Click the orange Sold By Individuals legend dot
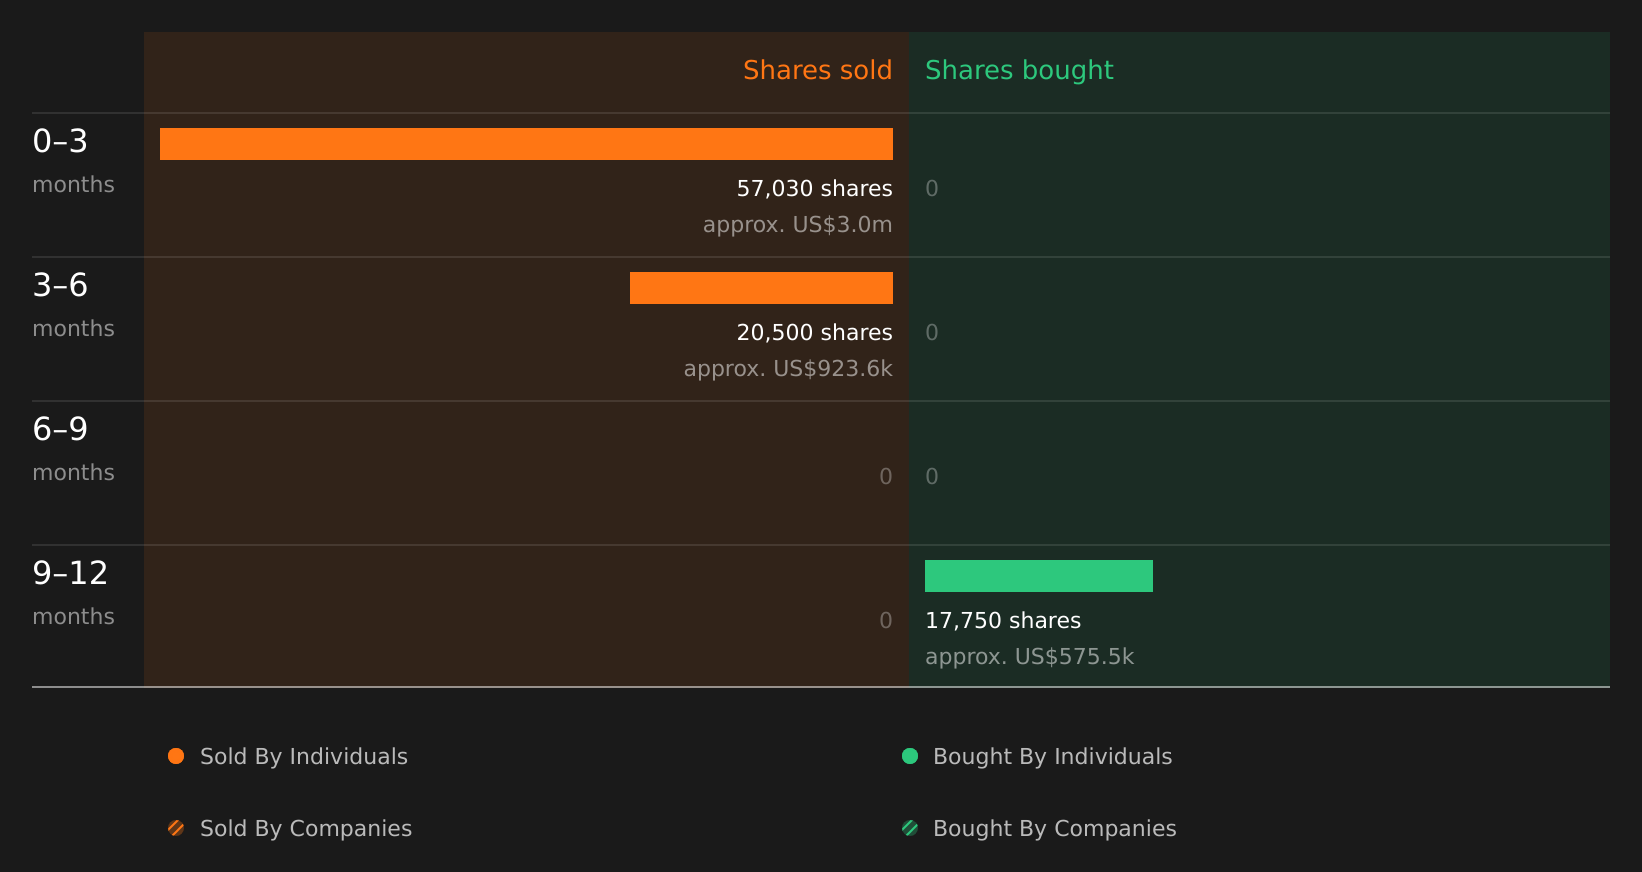 [176, 756]
